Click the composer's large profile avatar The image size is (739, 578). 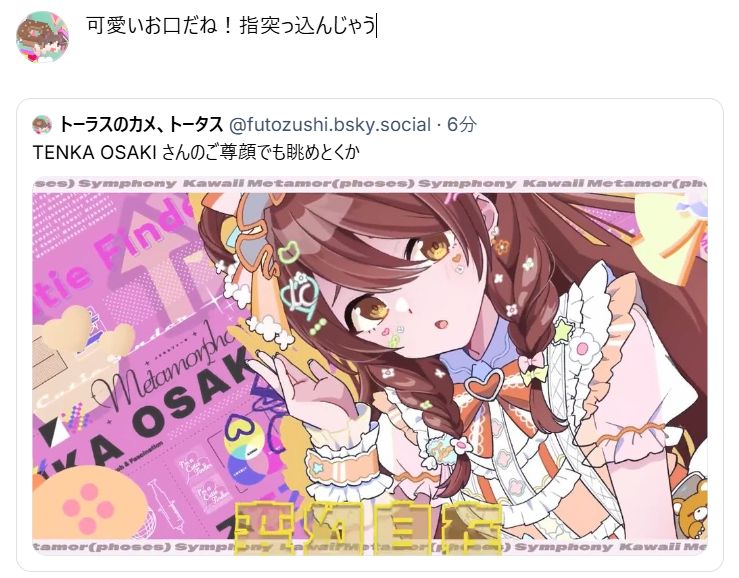42,37
